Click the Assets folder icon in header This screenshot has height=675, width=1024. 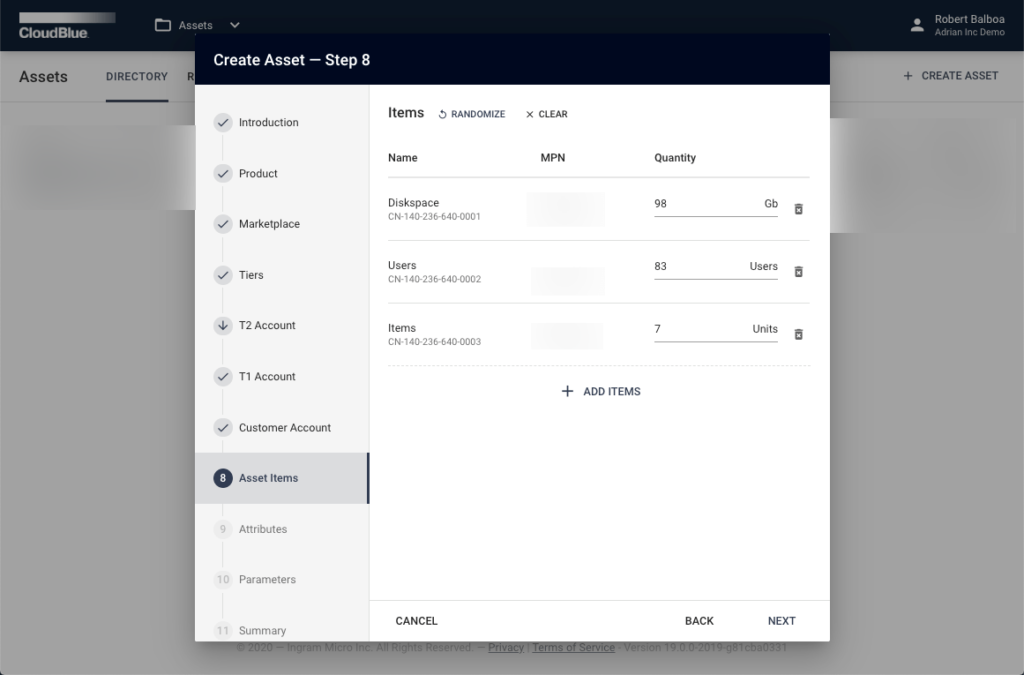[x=163, y=25]
